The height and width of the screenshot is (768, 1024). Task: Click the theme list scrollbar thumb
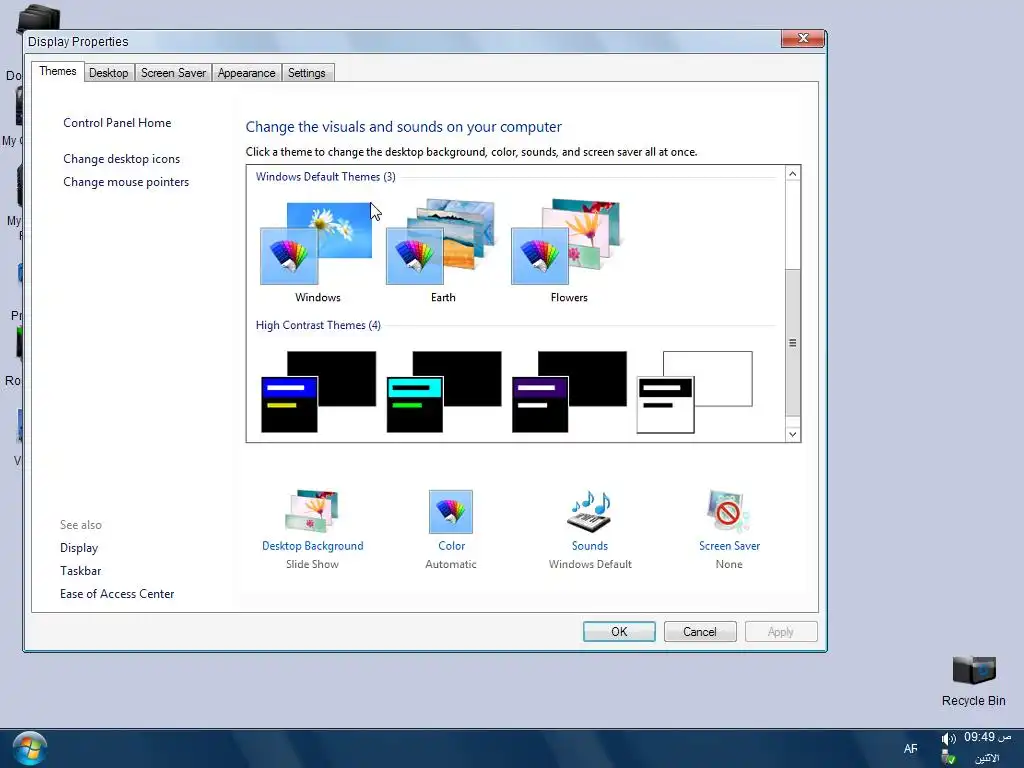point(792,342)
